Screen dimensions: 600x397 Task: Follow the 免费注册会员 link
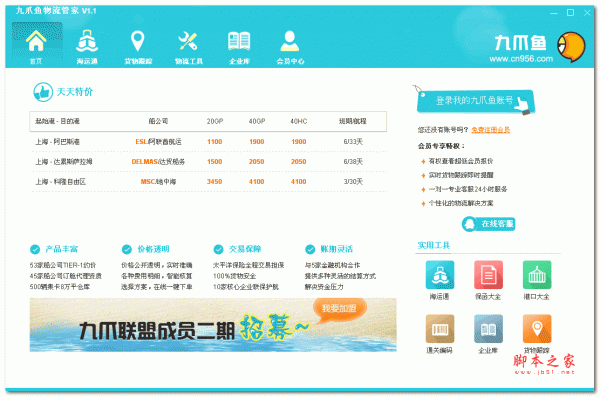pyautogui.click(x=491, y=130)
